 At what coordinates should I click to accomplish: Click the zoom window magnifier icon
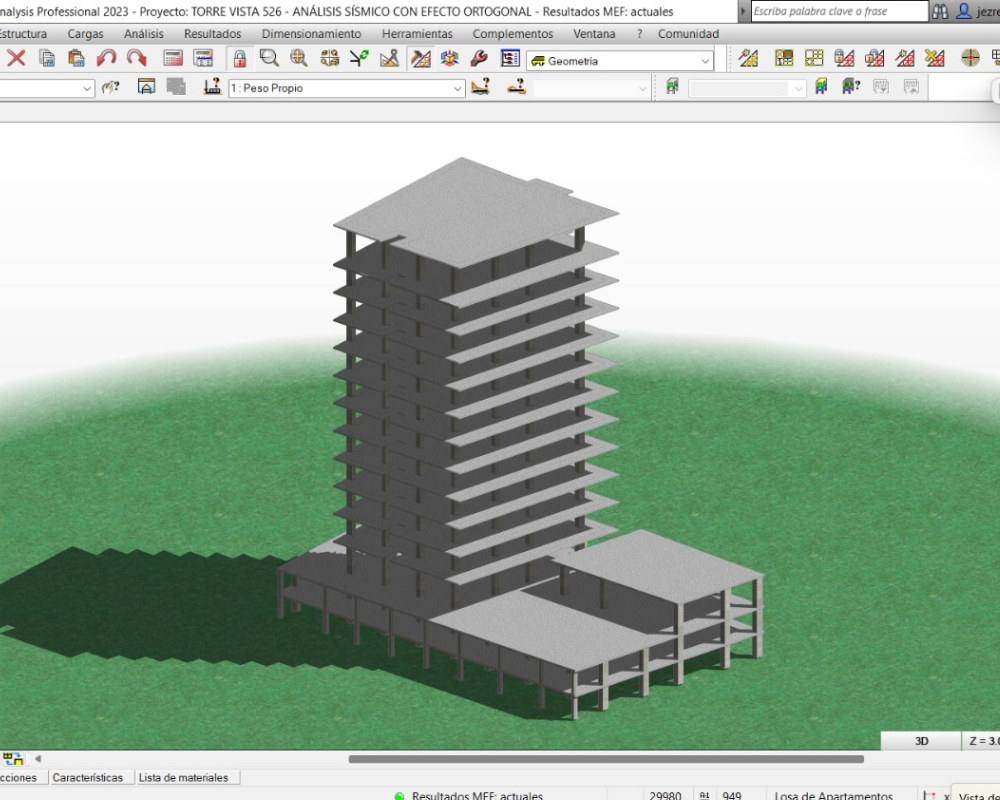pos(269,59)
